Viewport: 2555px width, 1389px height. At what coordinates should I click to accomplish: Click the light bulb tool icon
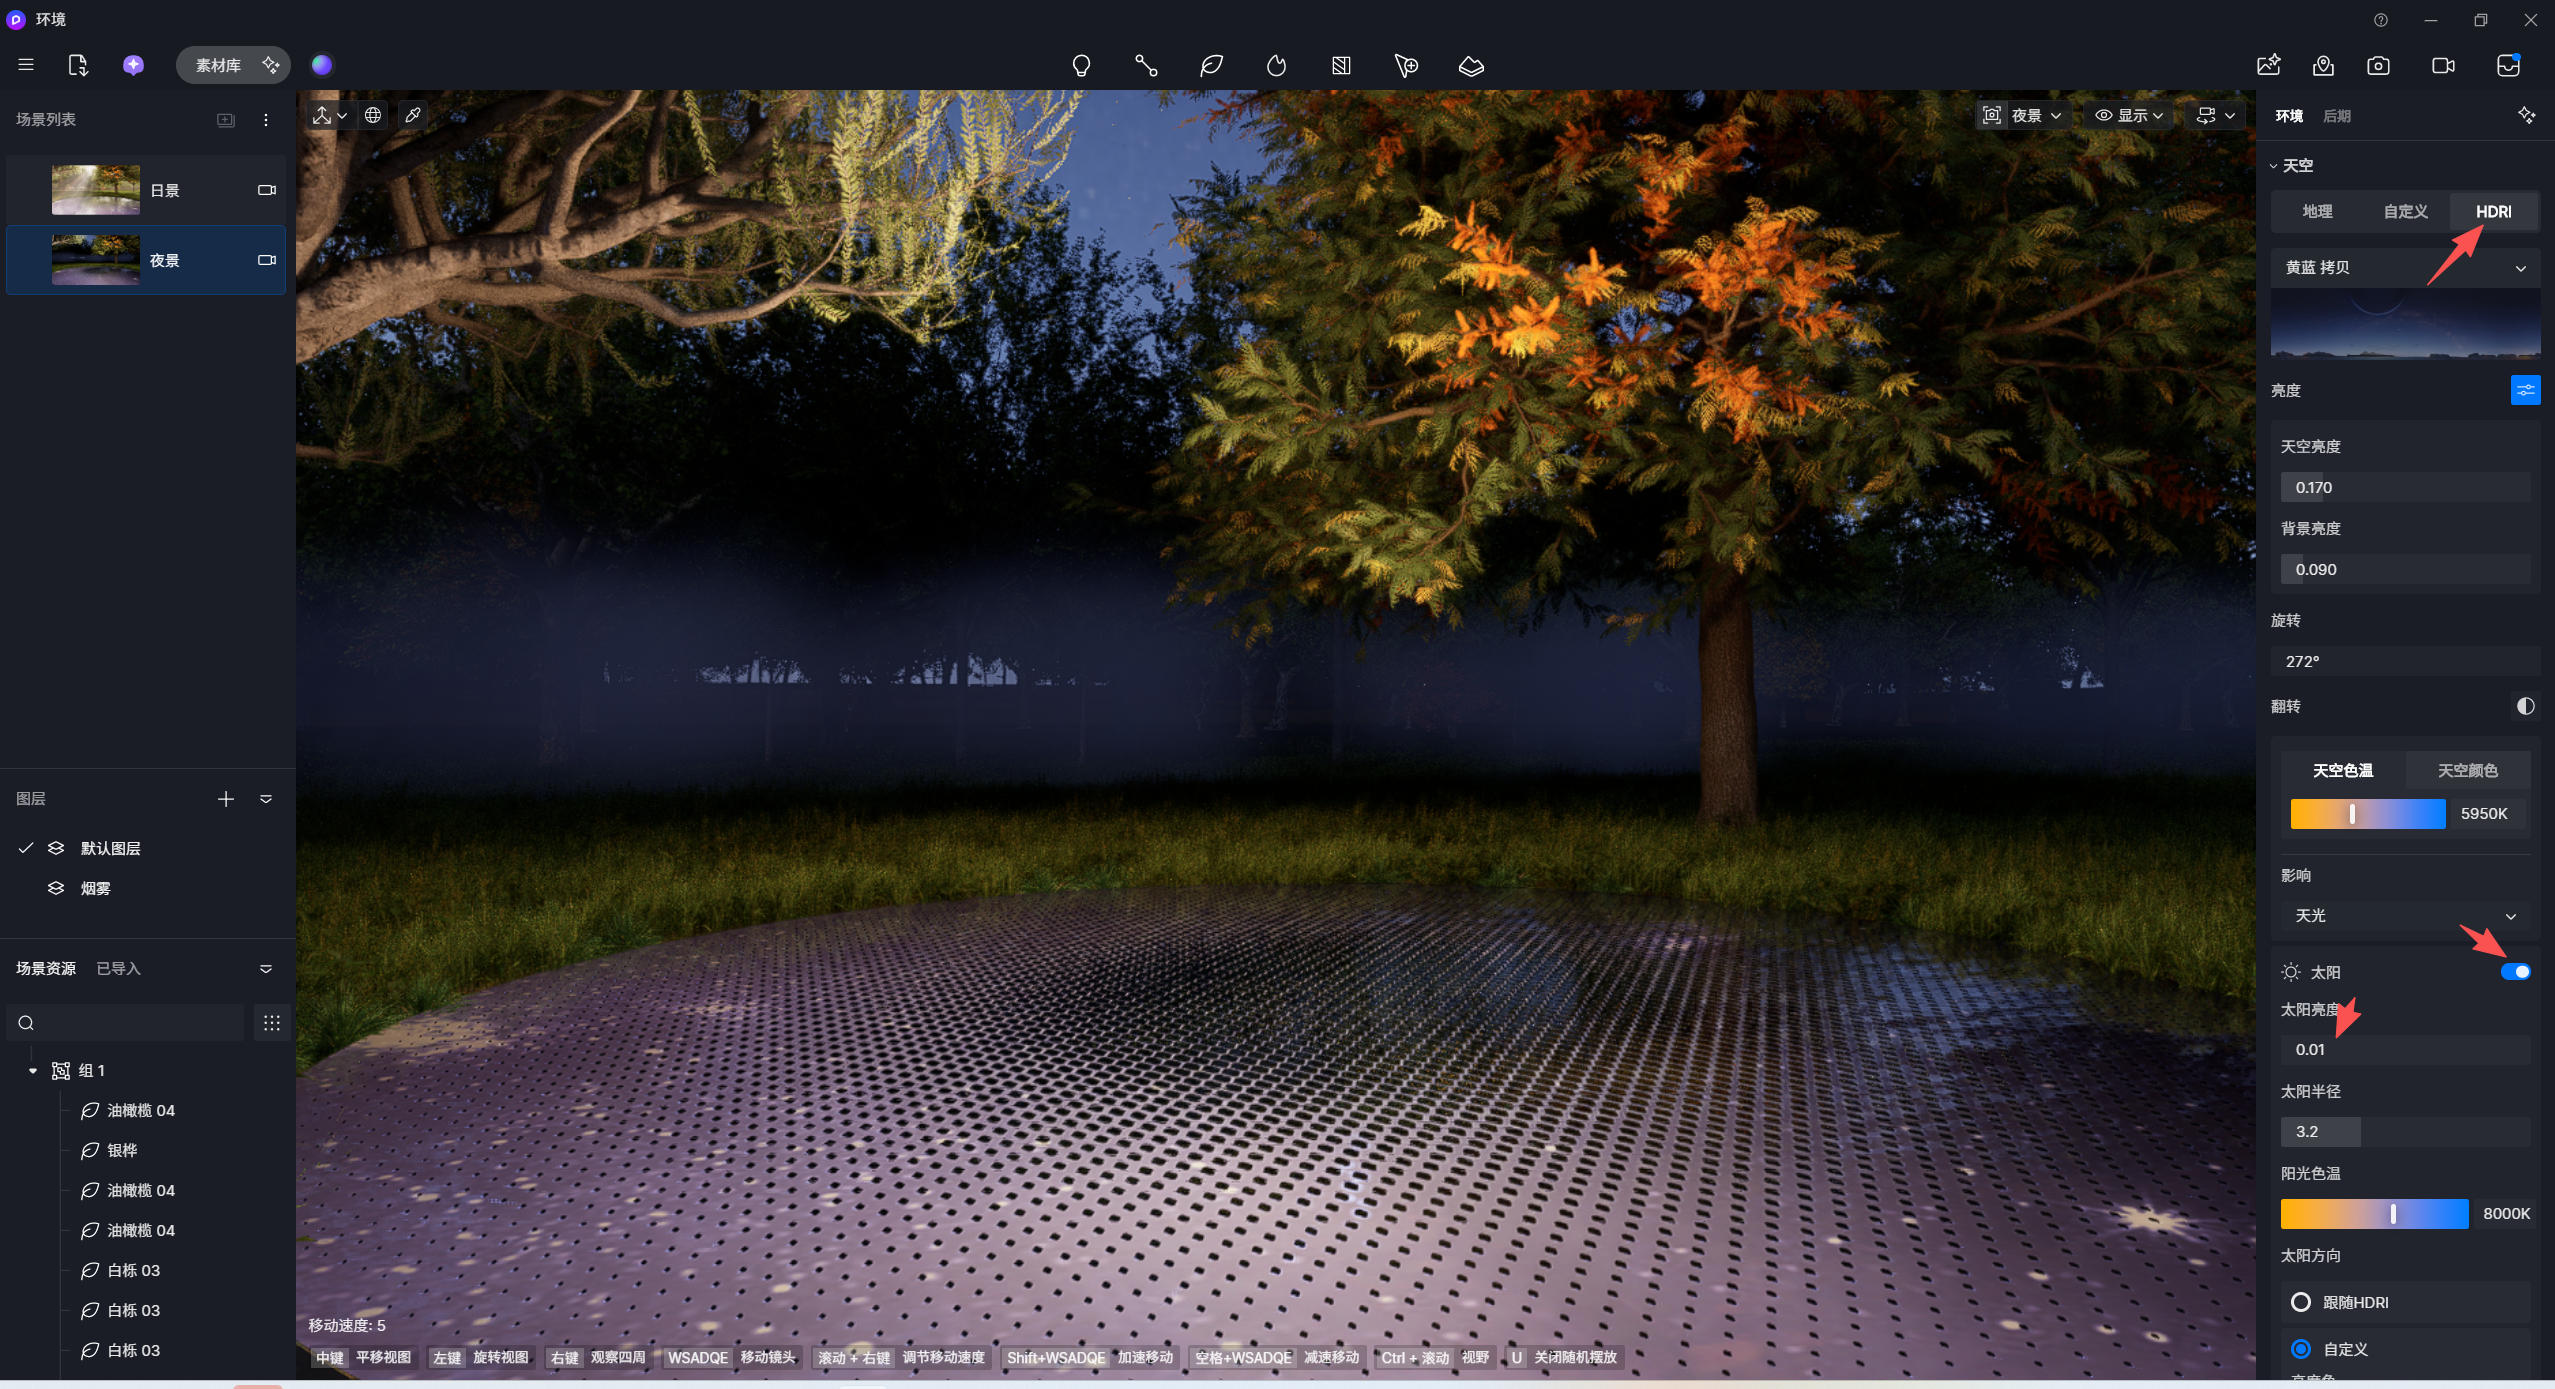click(x=1081, y=66)
